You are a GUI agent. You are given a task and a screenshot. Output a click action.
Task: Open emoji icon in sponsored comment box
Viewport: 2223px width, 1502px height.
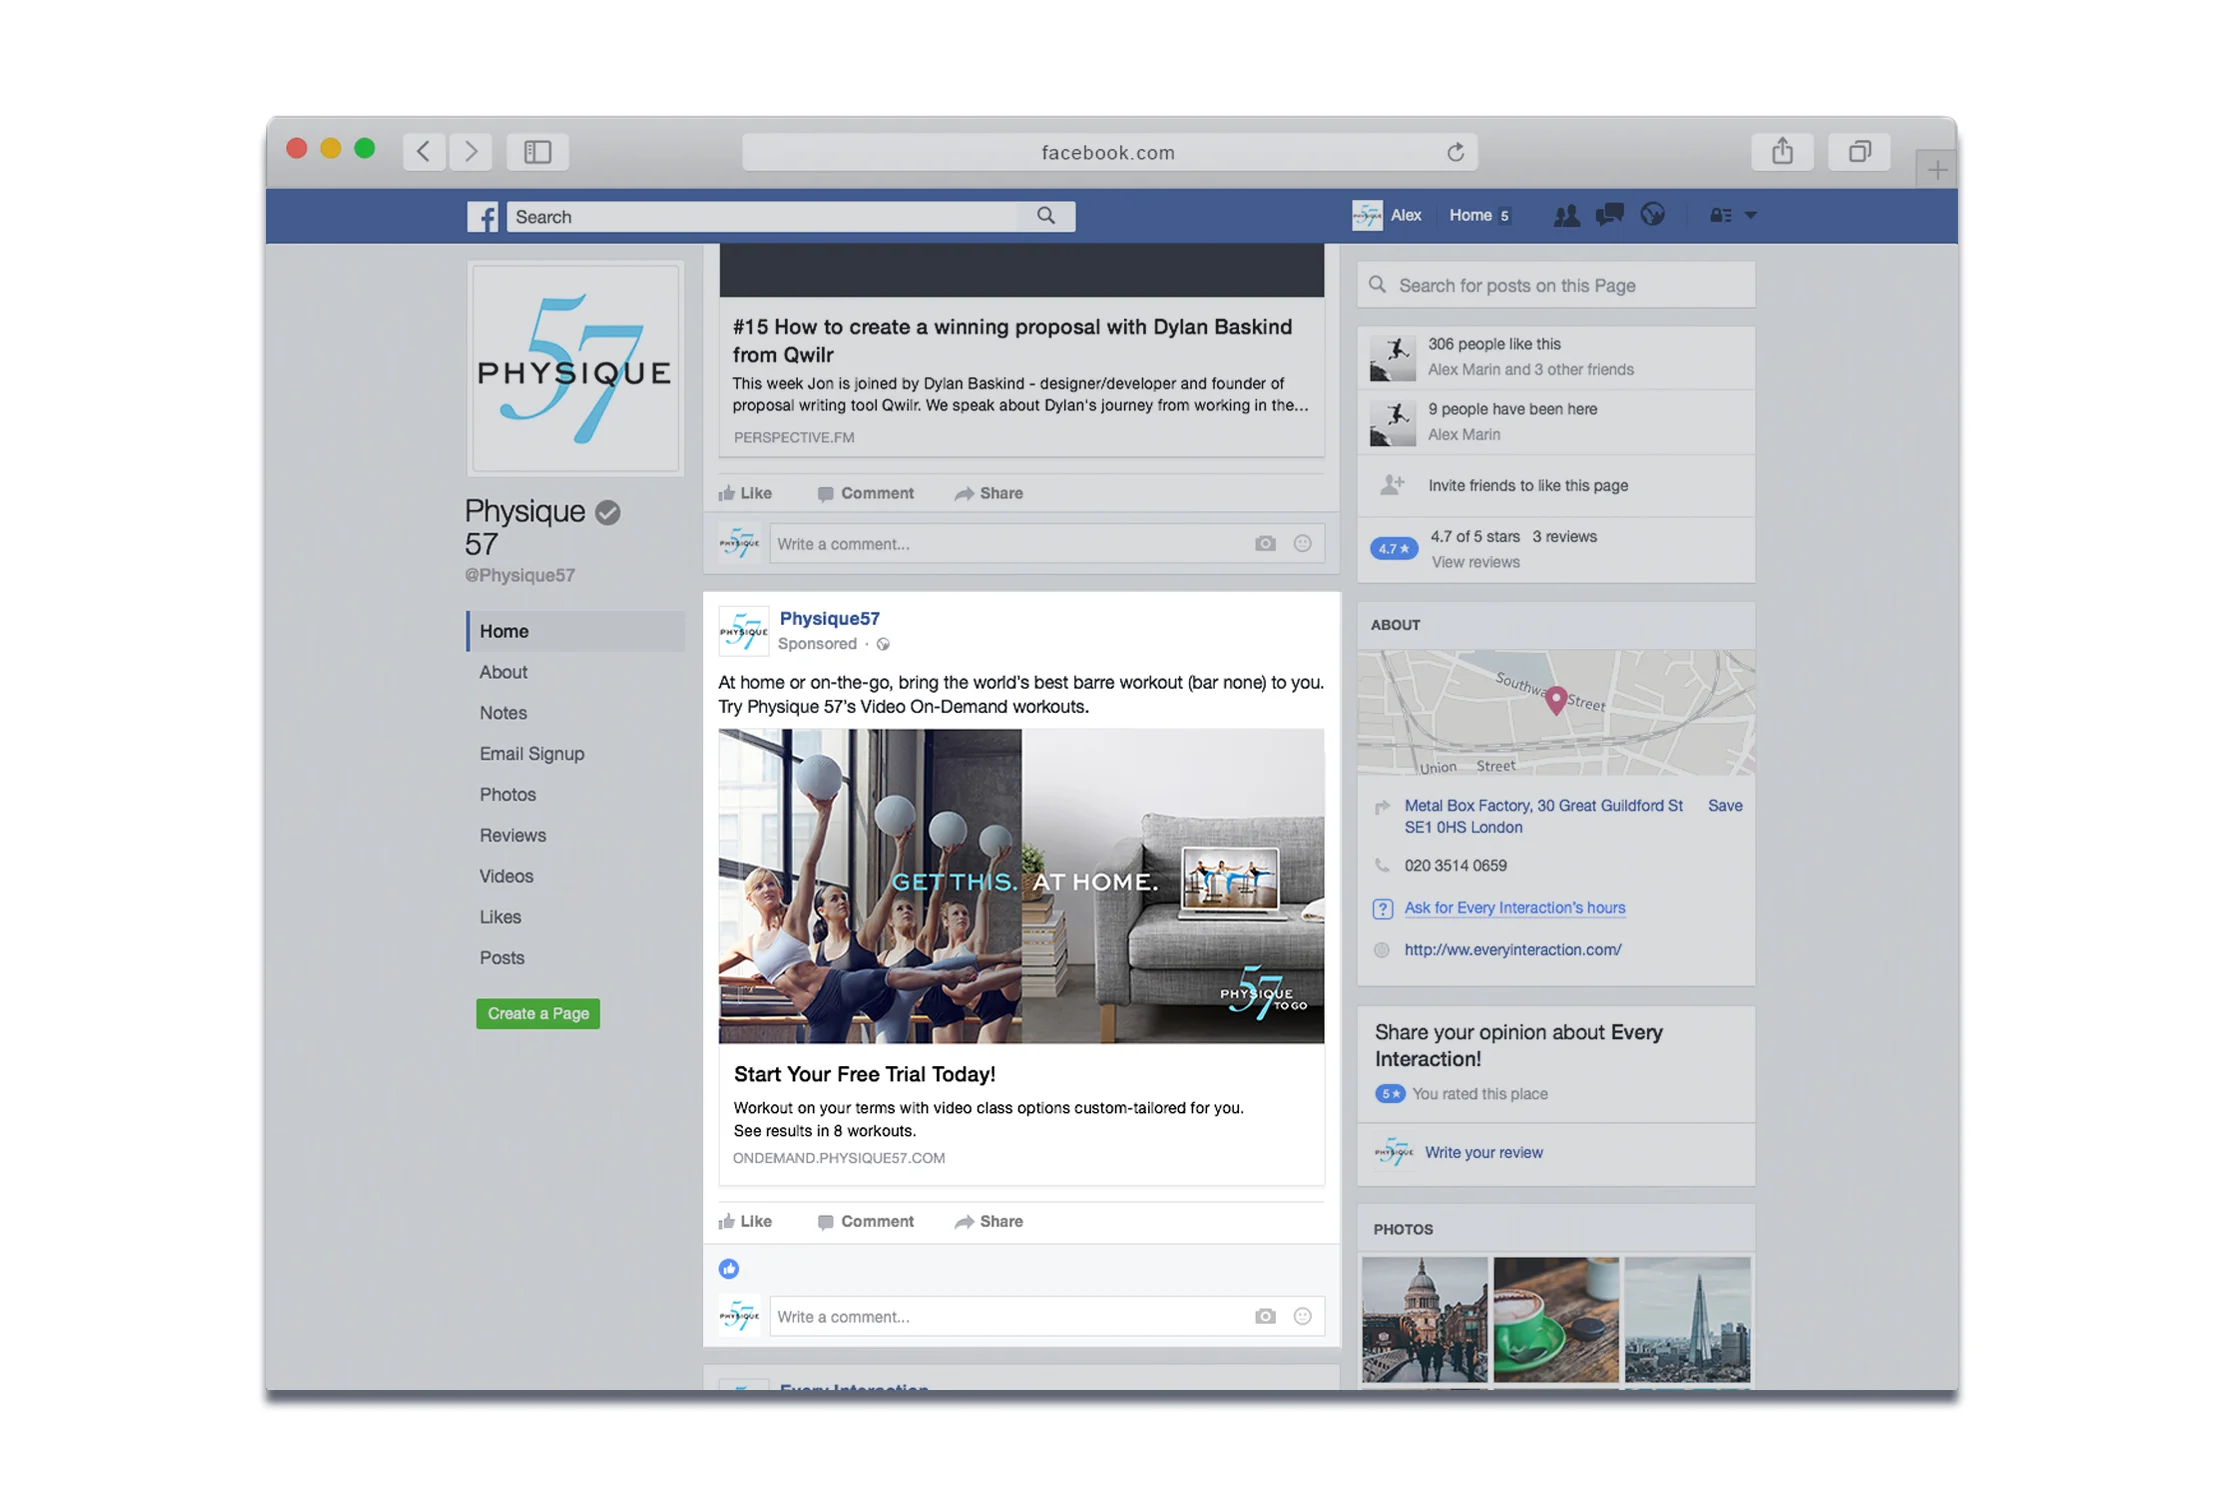tap(1302, 1317)
